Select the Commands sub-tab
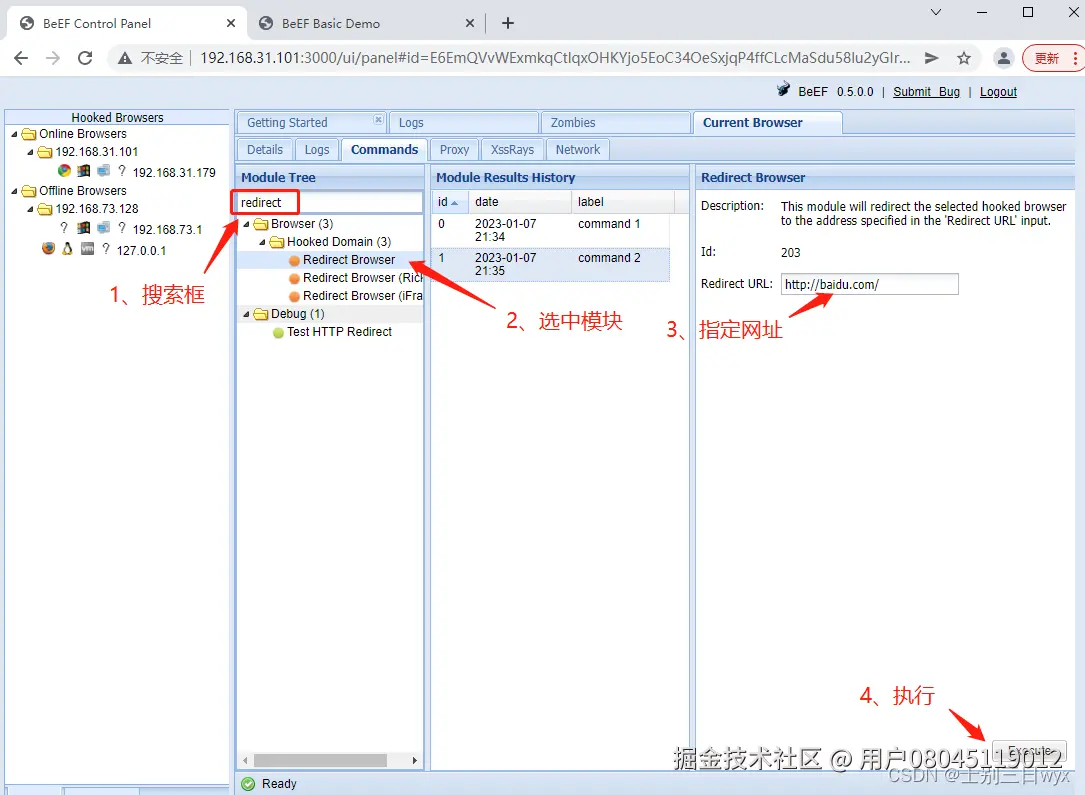This screenshot has width=1085, height=795. [x=384, y=149]
